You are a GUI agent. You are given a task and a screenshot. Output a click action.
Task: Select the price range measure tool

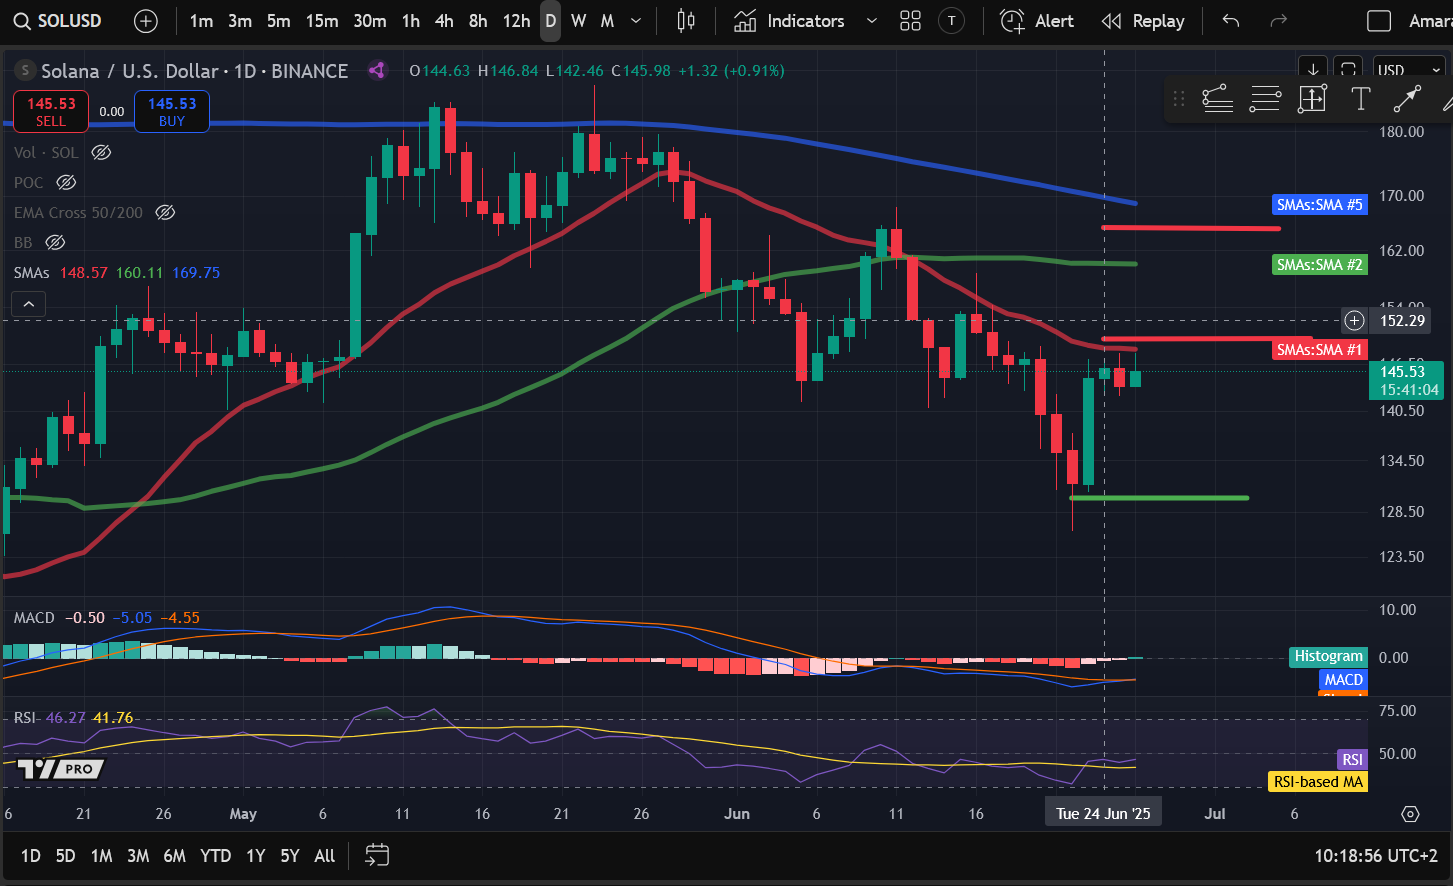pos(1312,98)
